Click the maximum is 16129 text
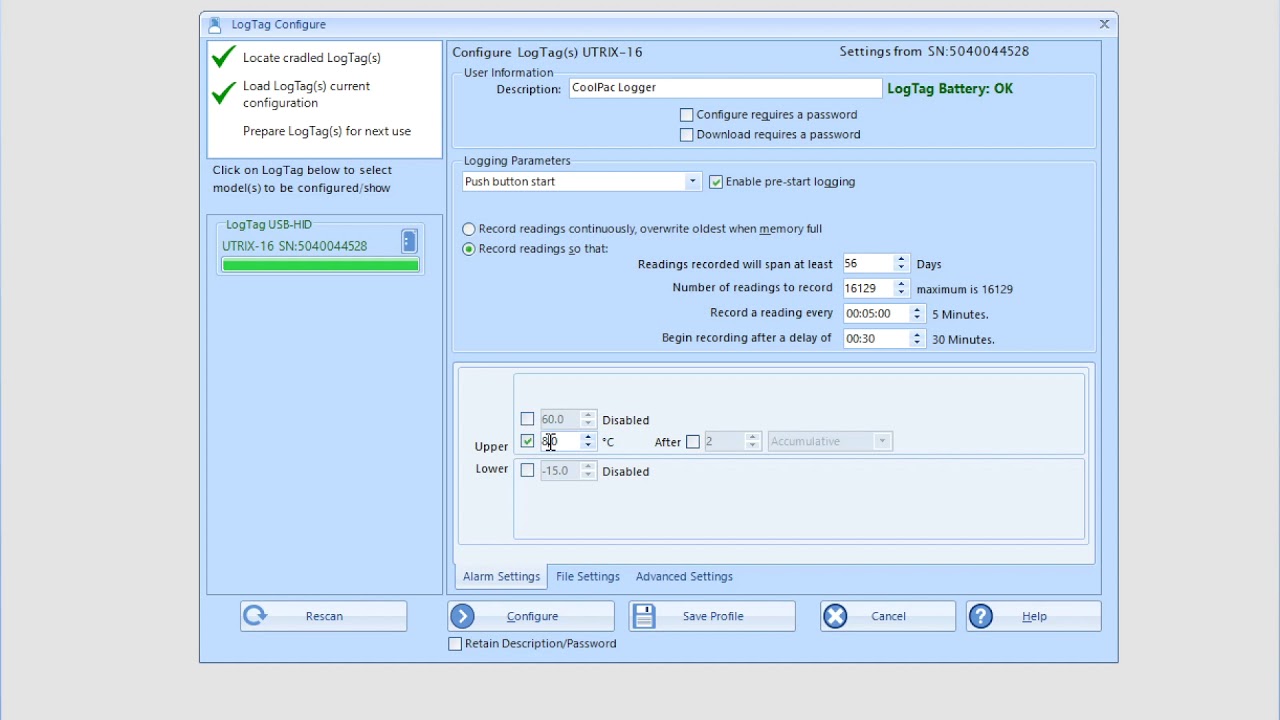 click(x=965, y=289)
